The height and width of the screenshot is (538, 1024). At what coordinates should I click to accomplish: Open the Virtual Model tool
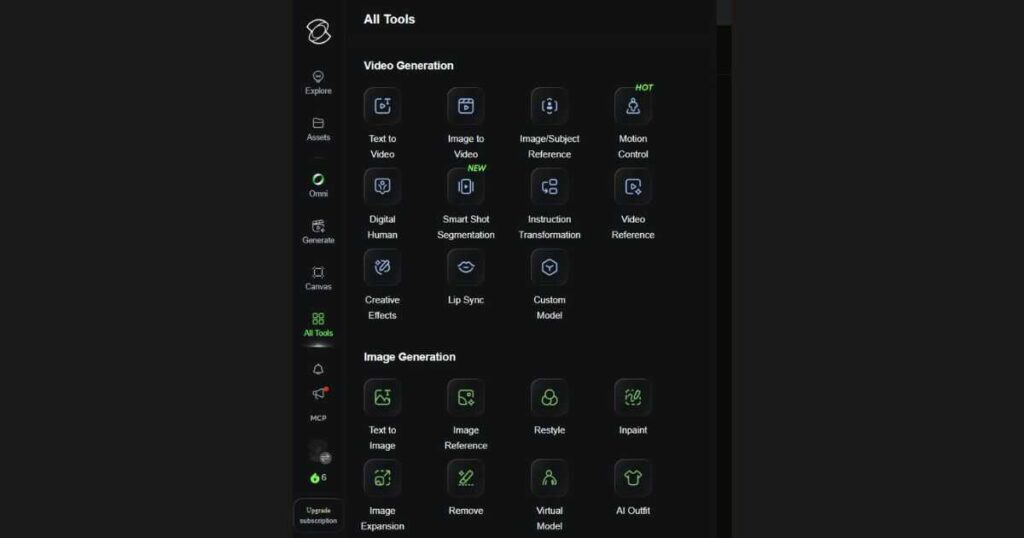(549, 496)
